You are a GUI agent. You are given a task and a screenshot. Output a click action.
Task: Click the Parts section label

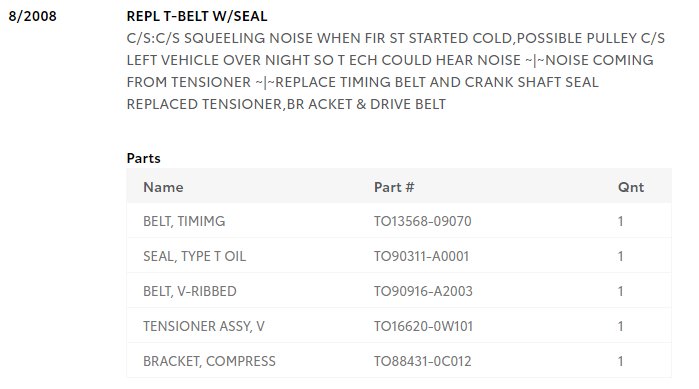(144, 158)
